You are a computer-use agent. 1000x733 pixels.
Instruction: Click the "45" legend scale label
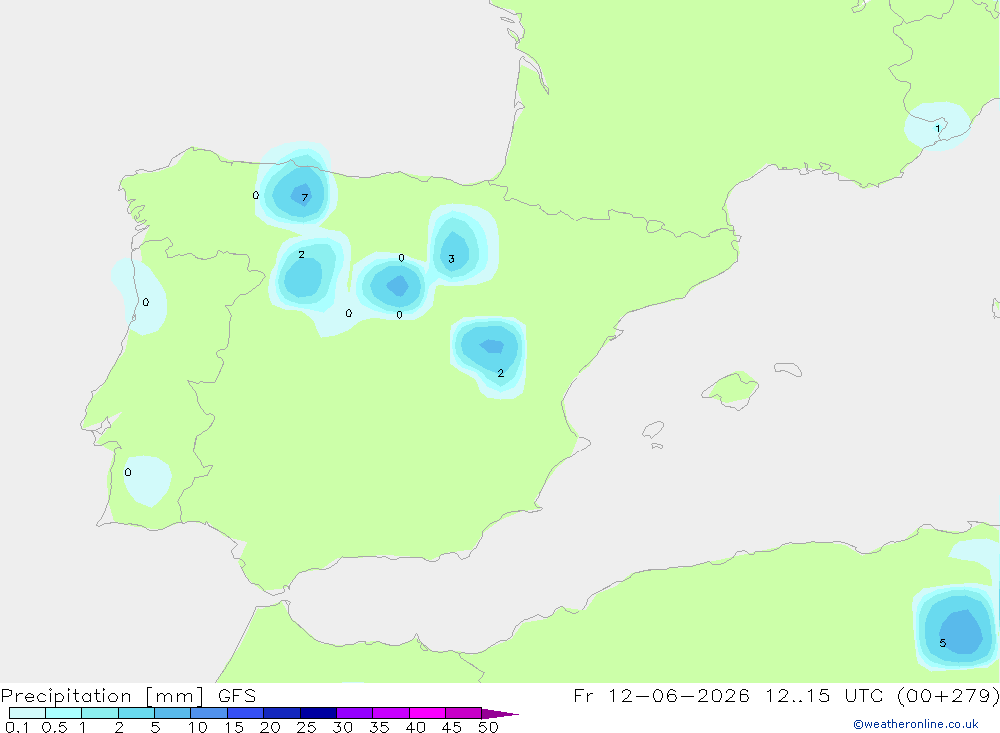pyautogui.click(x=452, y=727)
